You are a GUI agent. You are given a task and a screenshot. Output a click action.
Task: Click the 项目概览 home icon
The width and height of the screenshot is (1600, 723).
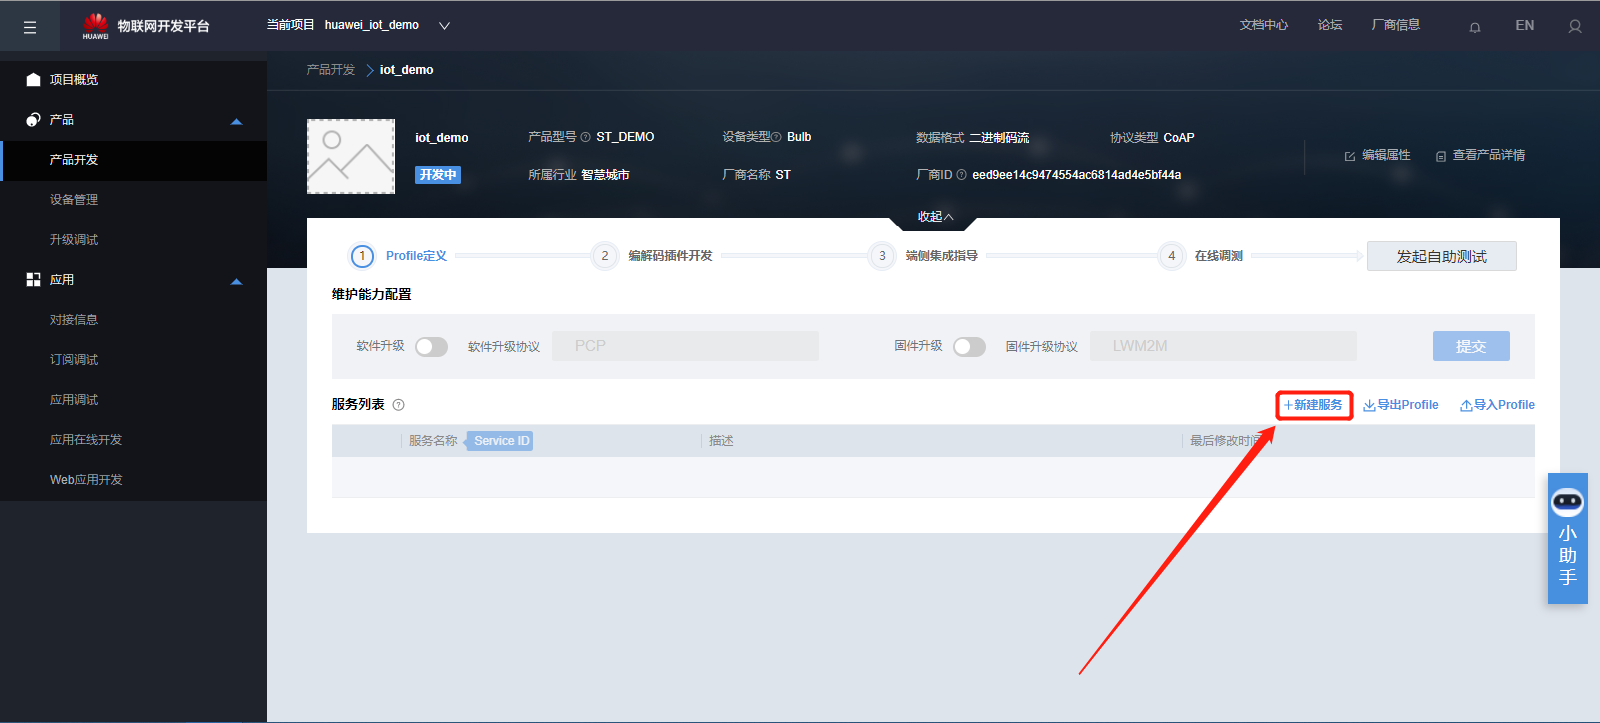33,79
